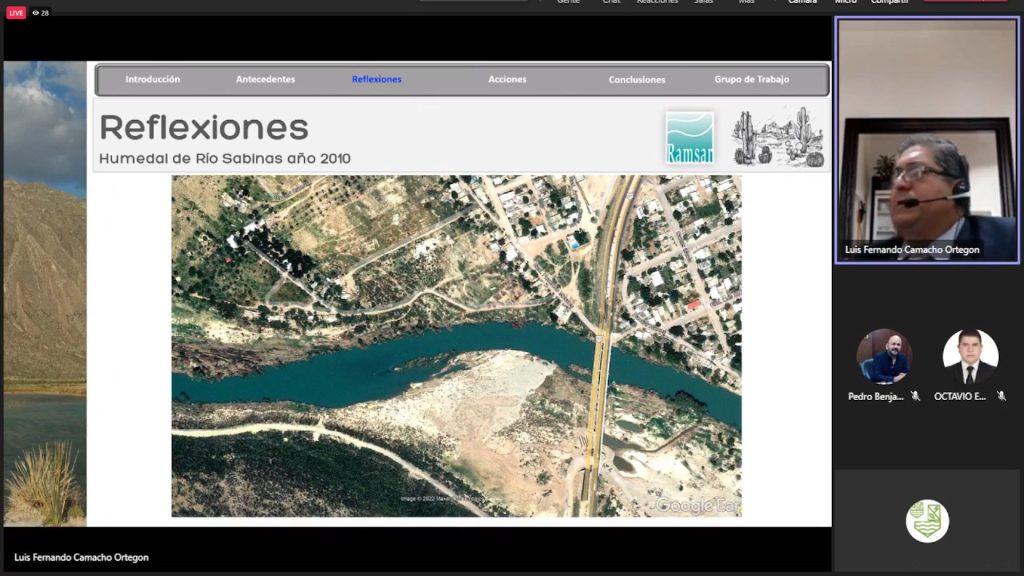Click Pedro Benja's muted microphone icon
1024x576 pixels.
pyautogui.click(x=915, y=396)
